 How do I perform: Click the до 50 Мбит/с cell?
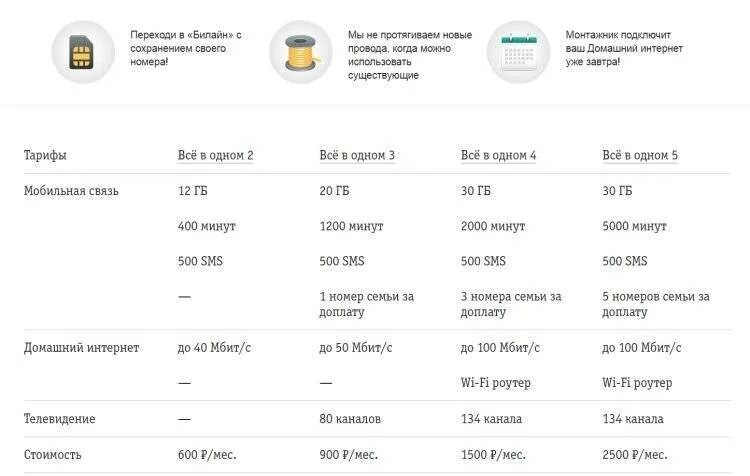click(x=356, y=348)
